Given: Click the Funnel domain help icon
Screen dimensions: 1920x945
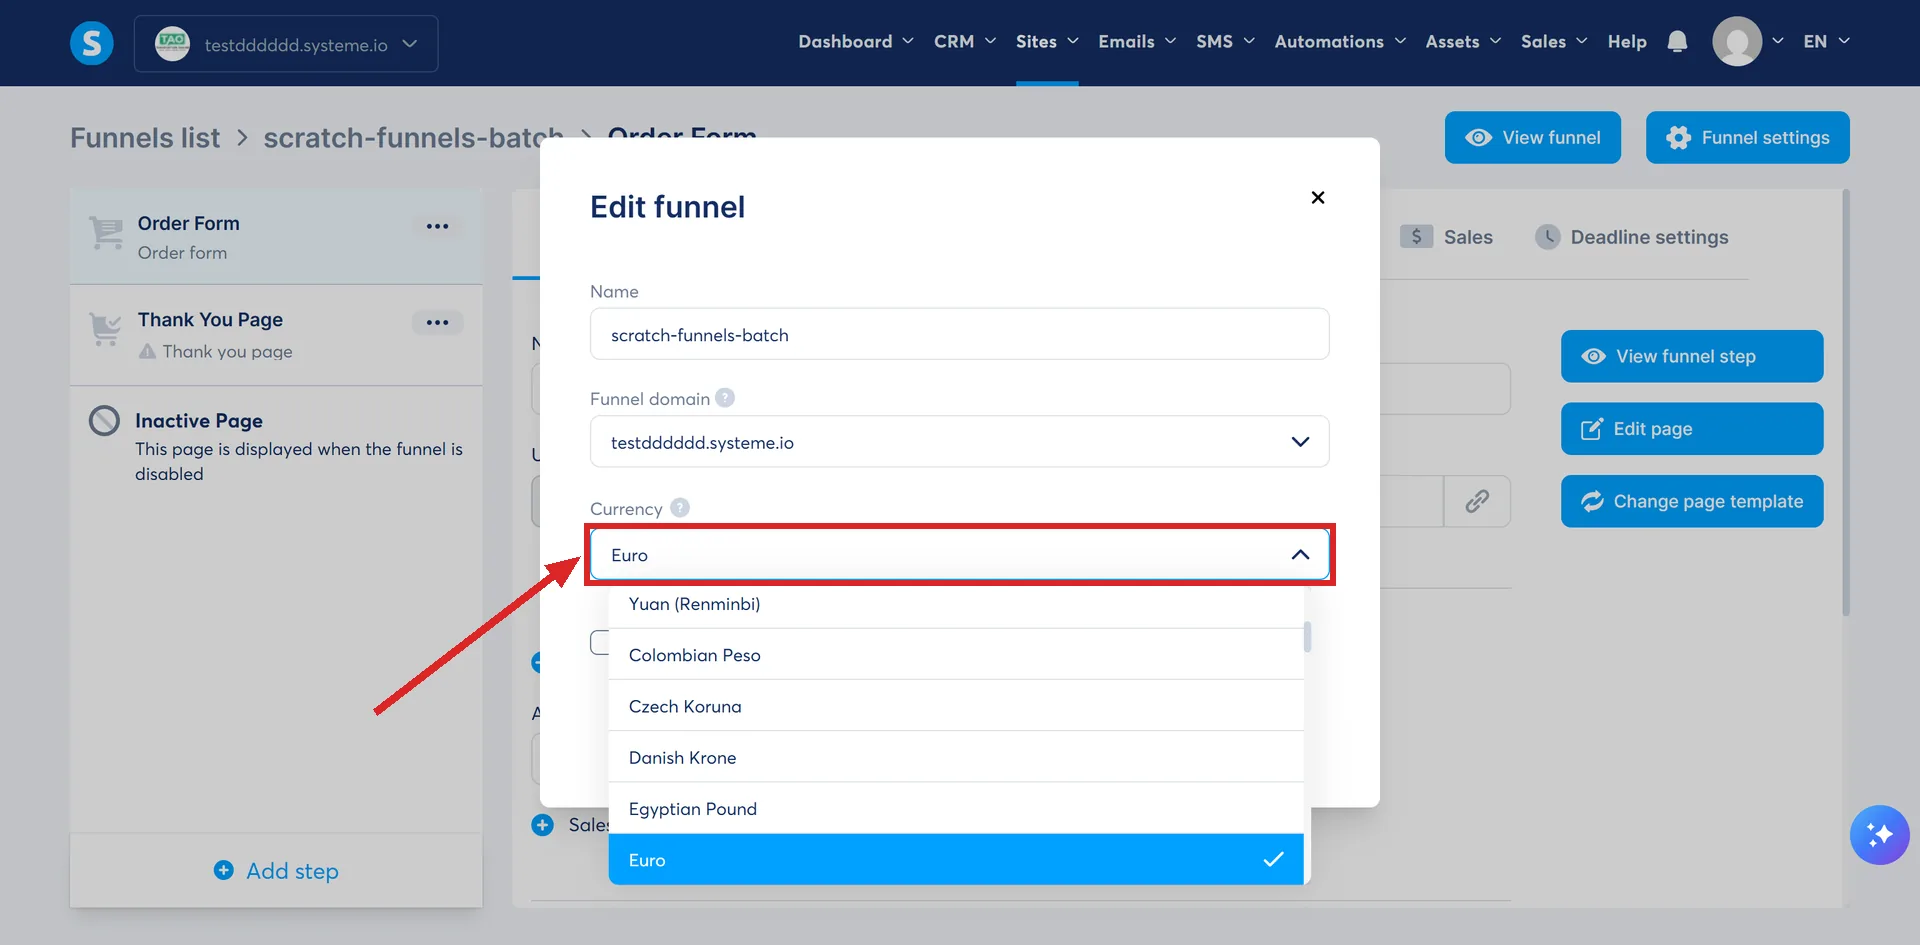Looking at the screenshot, I should tap(725, 398).
